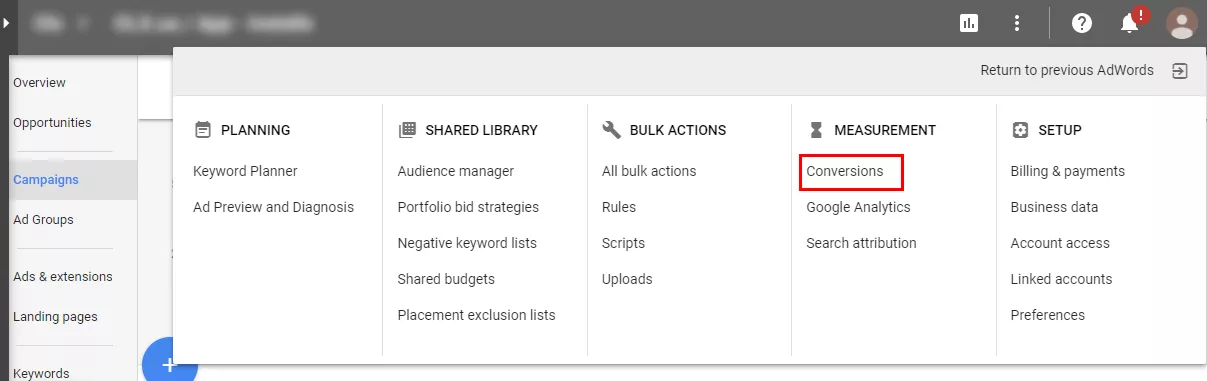Open the reports chart icon
Screen dimensions: 1207x381
point(968,23)
